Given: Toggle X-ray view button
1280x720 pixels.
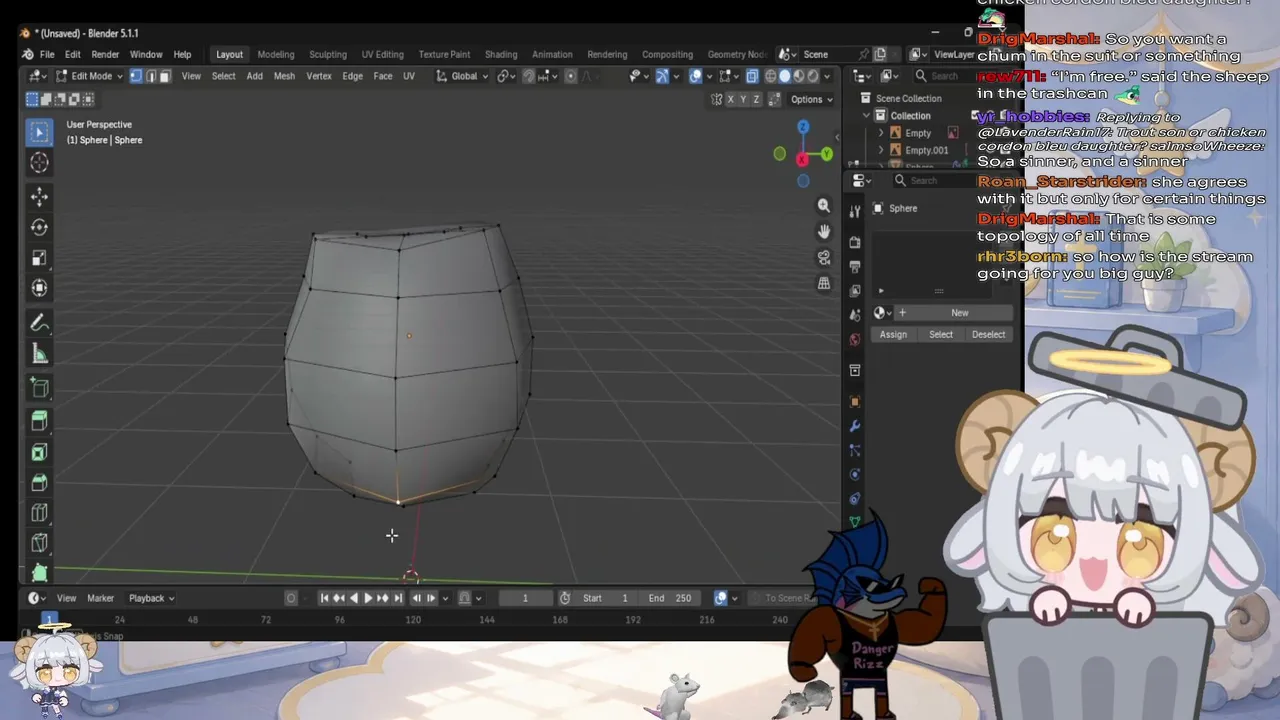Looking at the screenshot, I should coord(752,76).
